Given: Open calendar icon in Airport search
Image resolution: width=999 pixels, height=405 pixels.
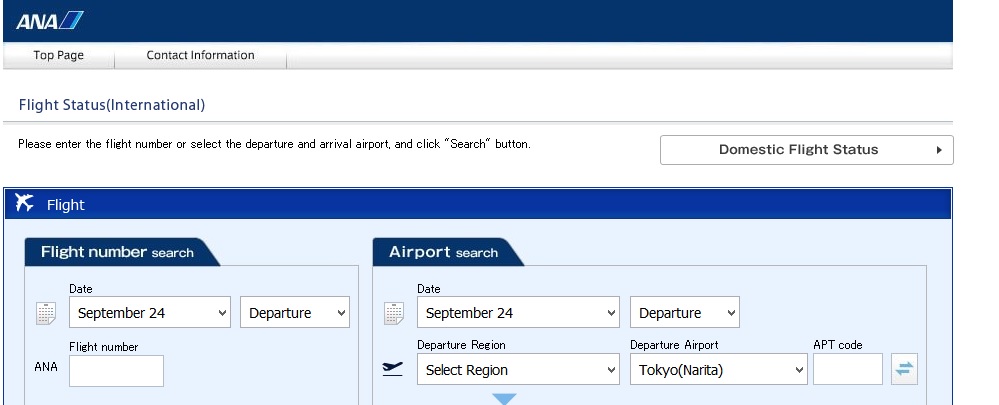Looking at the screenshot, I should (394, 313).
